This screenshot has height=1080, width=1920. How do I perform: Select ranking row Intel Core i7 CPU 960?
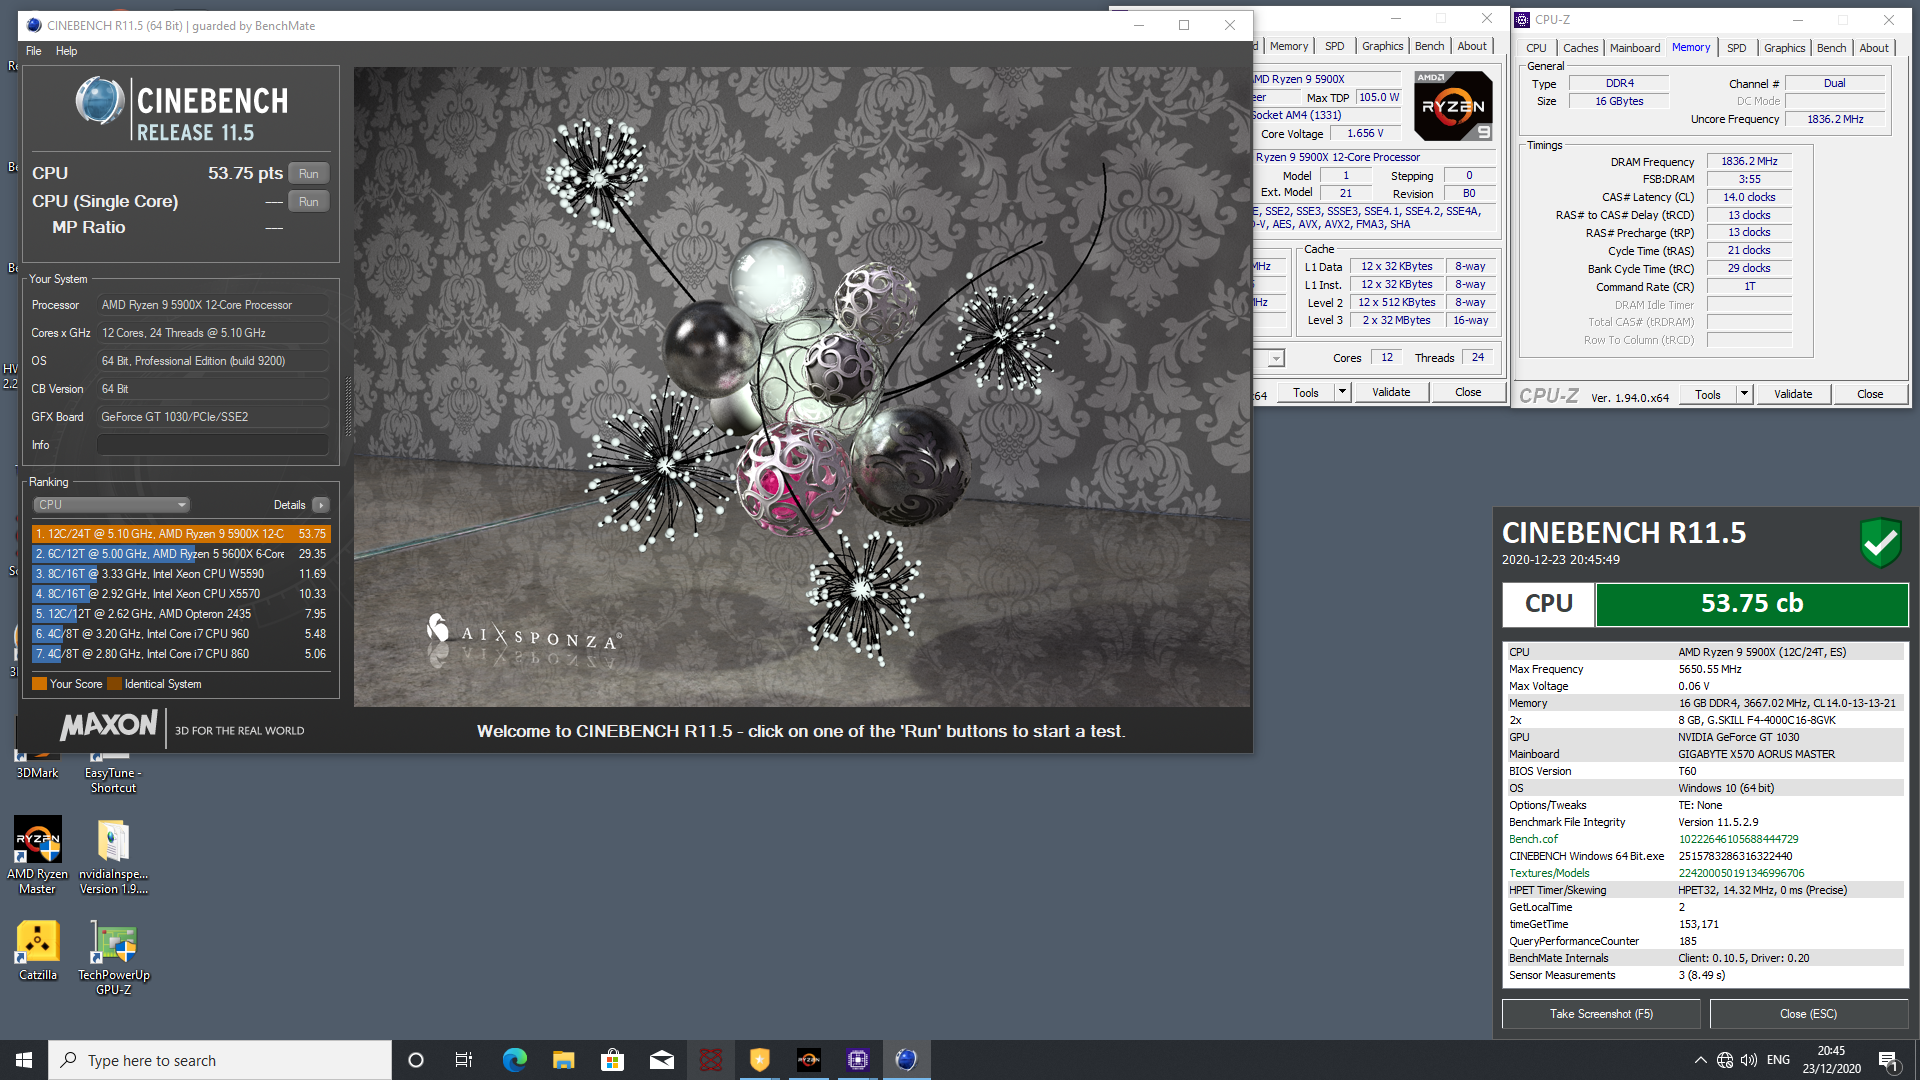[x=181, y=634]
